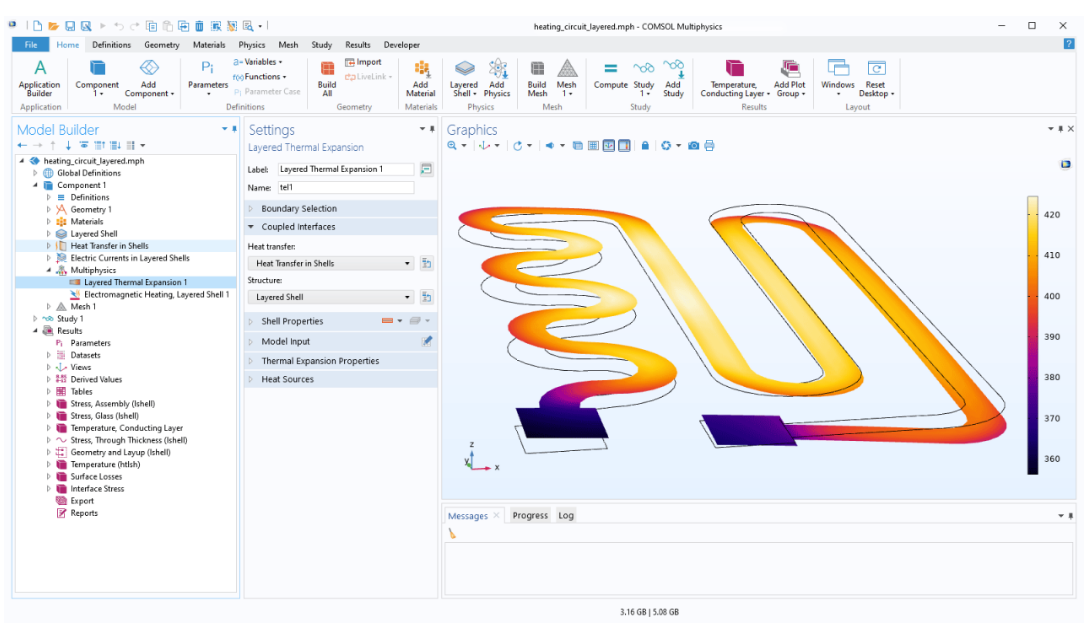Clear the Messages window with broom icon
This screenshot has width=1090, height=625.
coord(453,533)
